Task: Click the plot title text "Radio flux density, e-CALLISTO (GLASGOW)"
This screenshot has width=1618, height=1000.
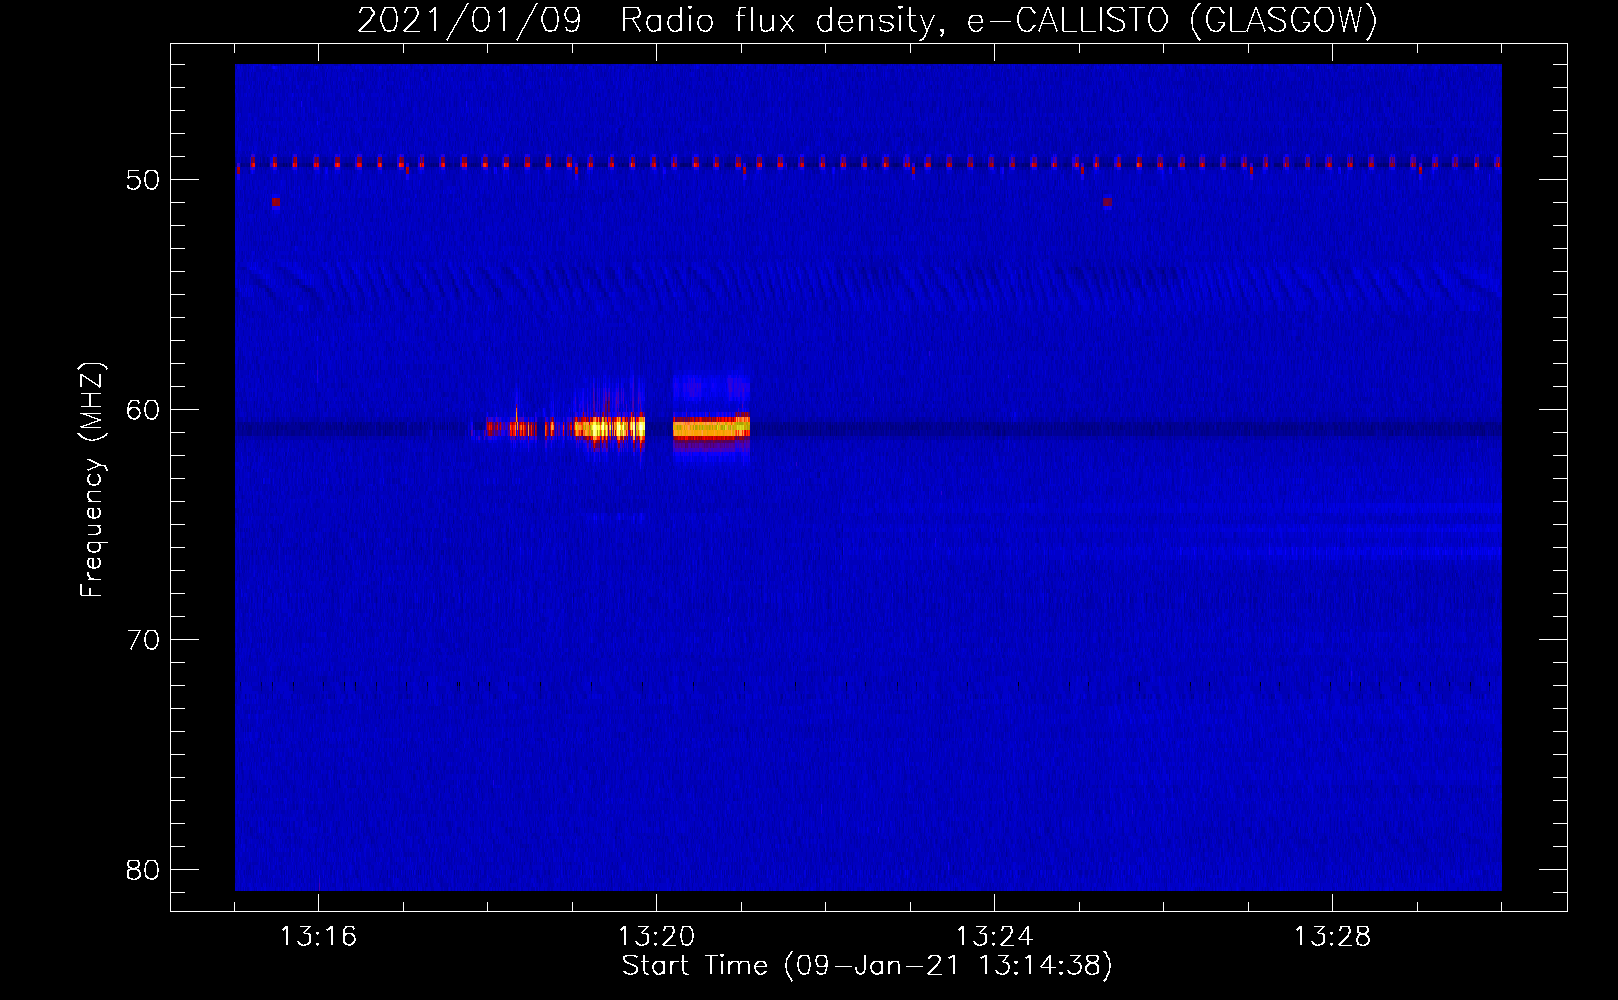Action: click(999, 20)
